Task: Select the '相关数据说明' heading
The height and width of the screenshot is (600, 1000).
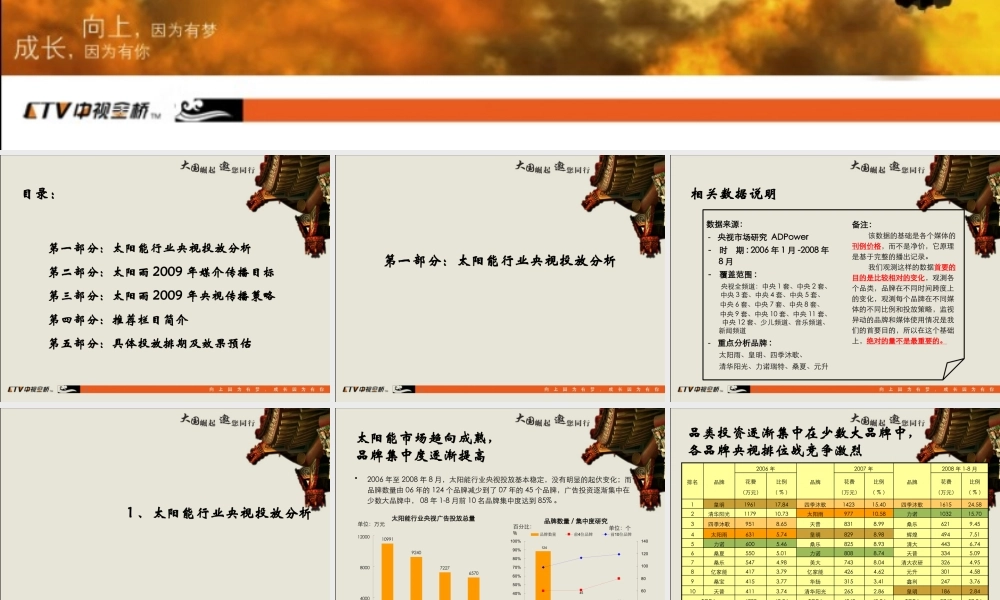Action: (733, 194)
